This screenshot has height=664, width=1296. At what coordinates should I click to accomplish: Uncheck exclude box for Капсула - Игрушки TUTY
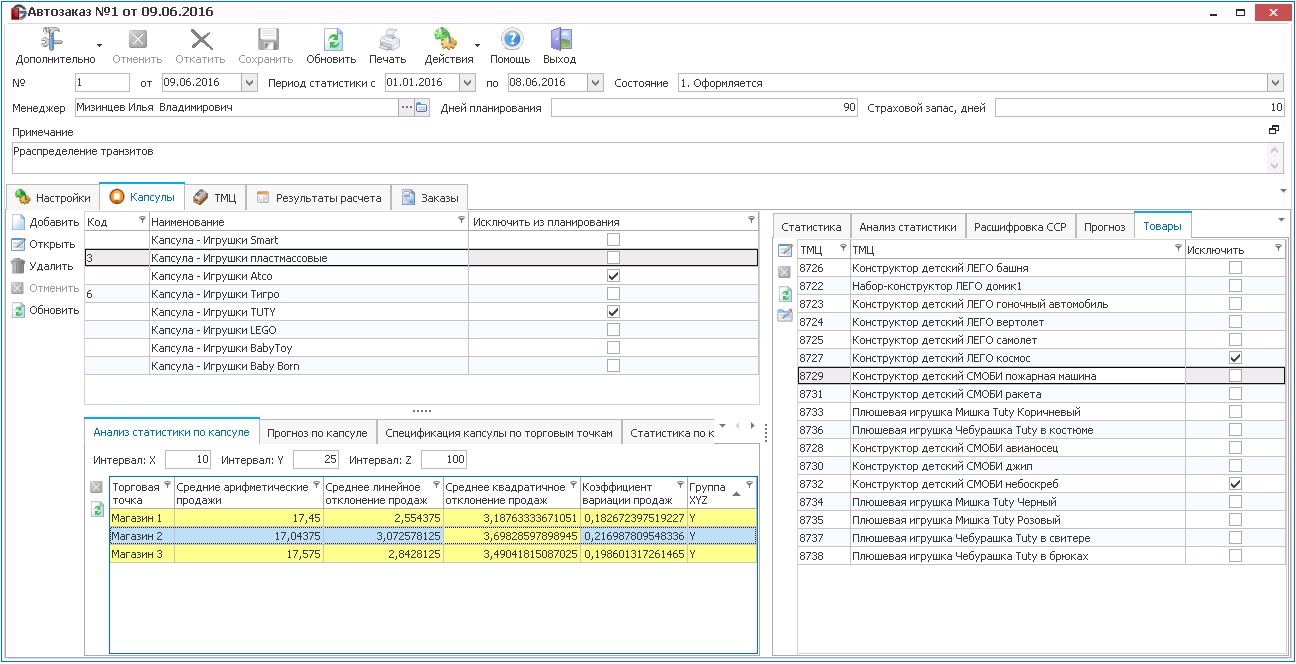[x=613, y=312]
